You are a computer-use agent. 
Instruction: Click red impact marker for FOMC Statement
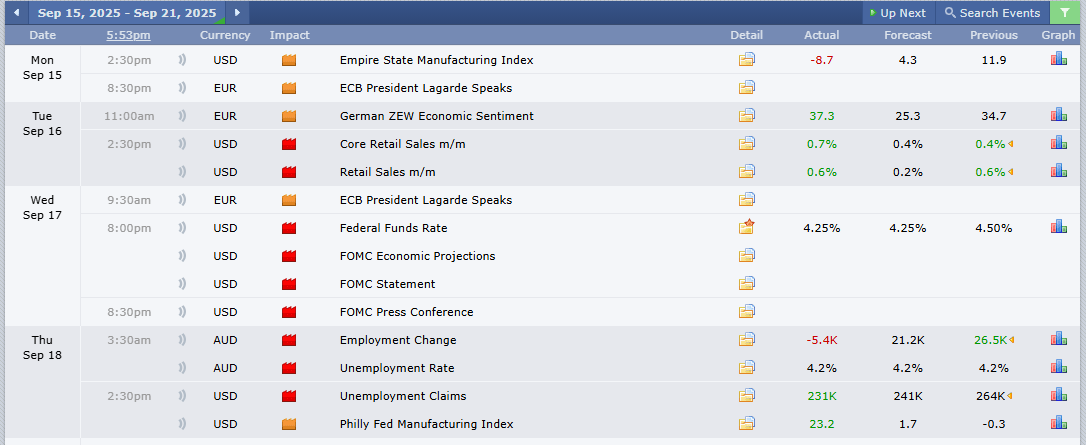pyautogui.click(x=290, y=284)
